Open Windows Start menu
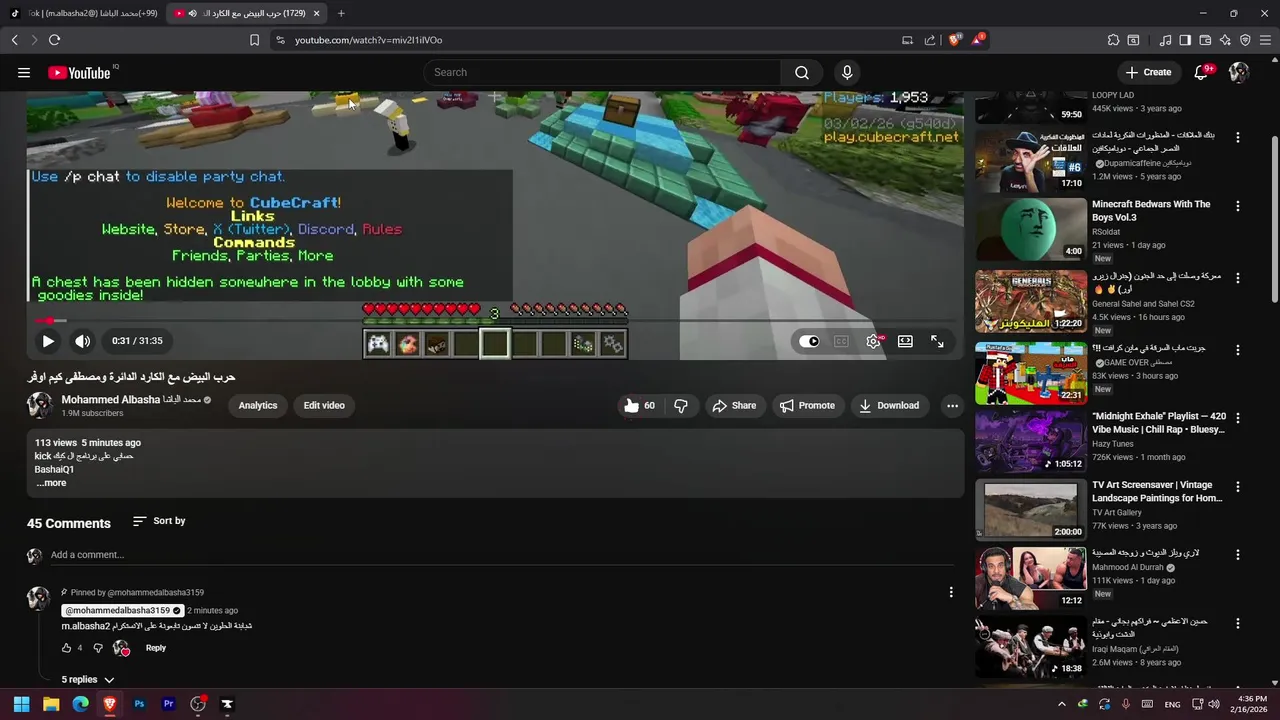This screenshot has height=720, width=1280. pyautogui.click(x=21, y=704)
